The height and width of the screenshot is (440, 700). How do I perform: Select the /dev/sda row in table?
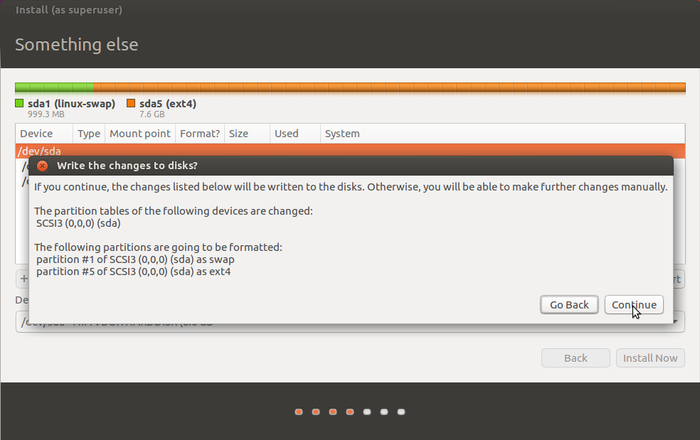350,150
